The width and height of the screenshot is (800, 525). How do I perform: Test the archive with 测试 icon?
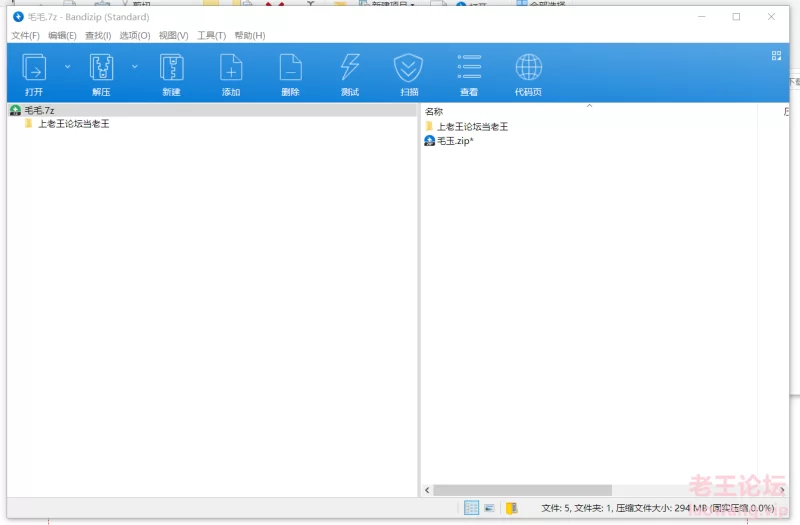pyautogui.click(x=350, y=74)
